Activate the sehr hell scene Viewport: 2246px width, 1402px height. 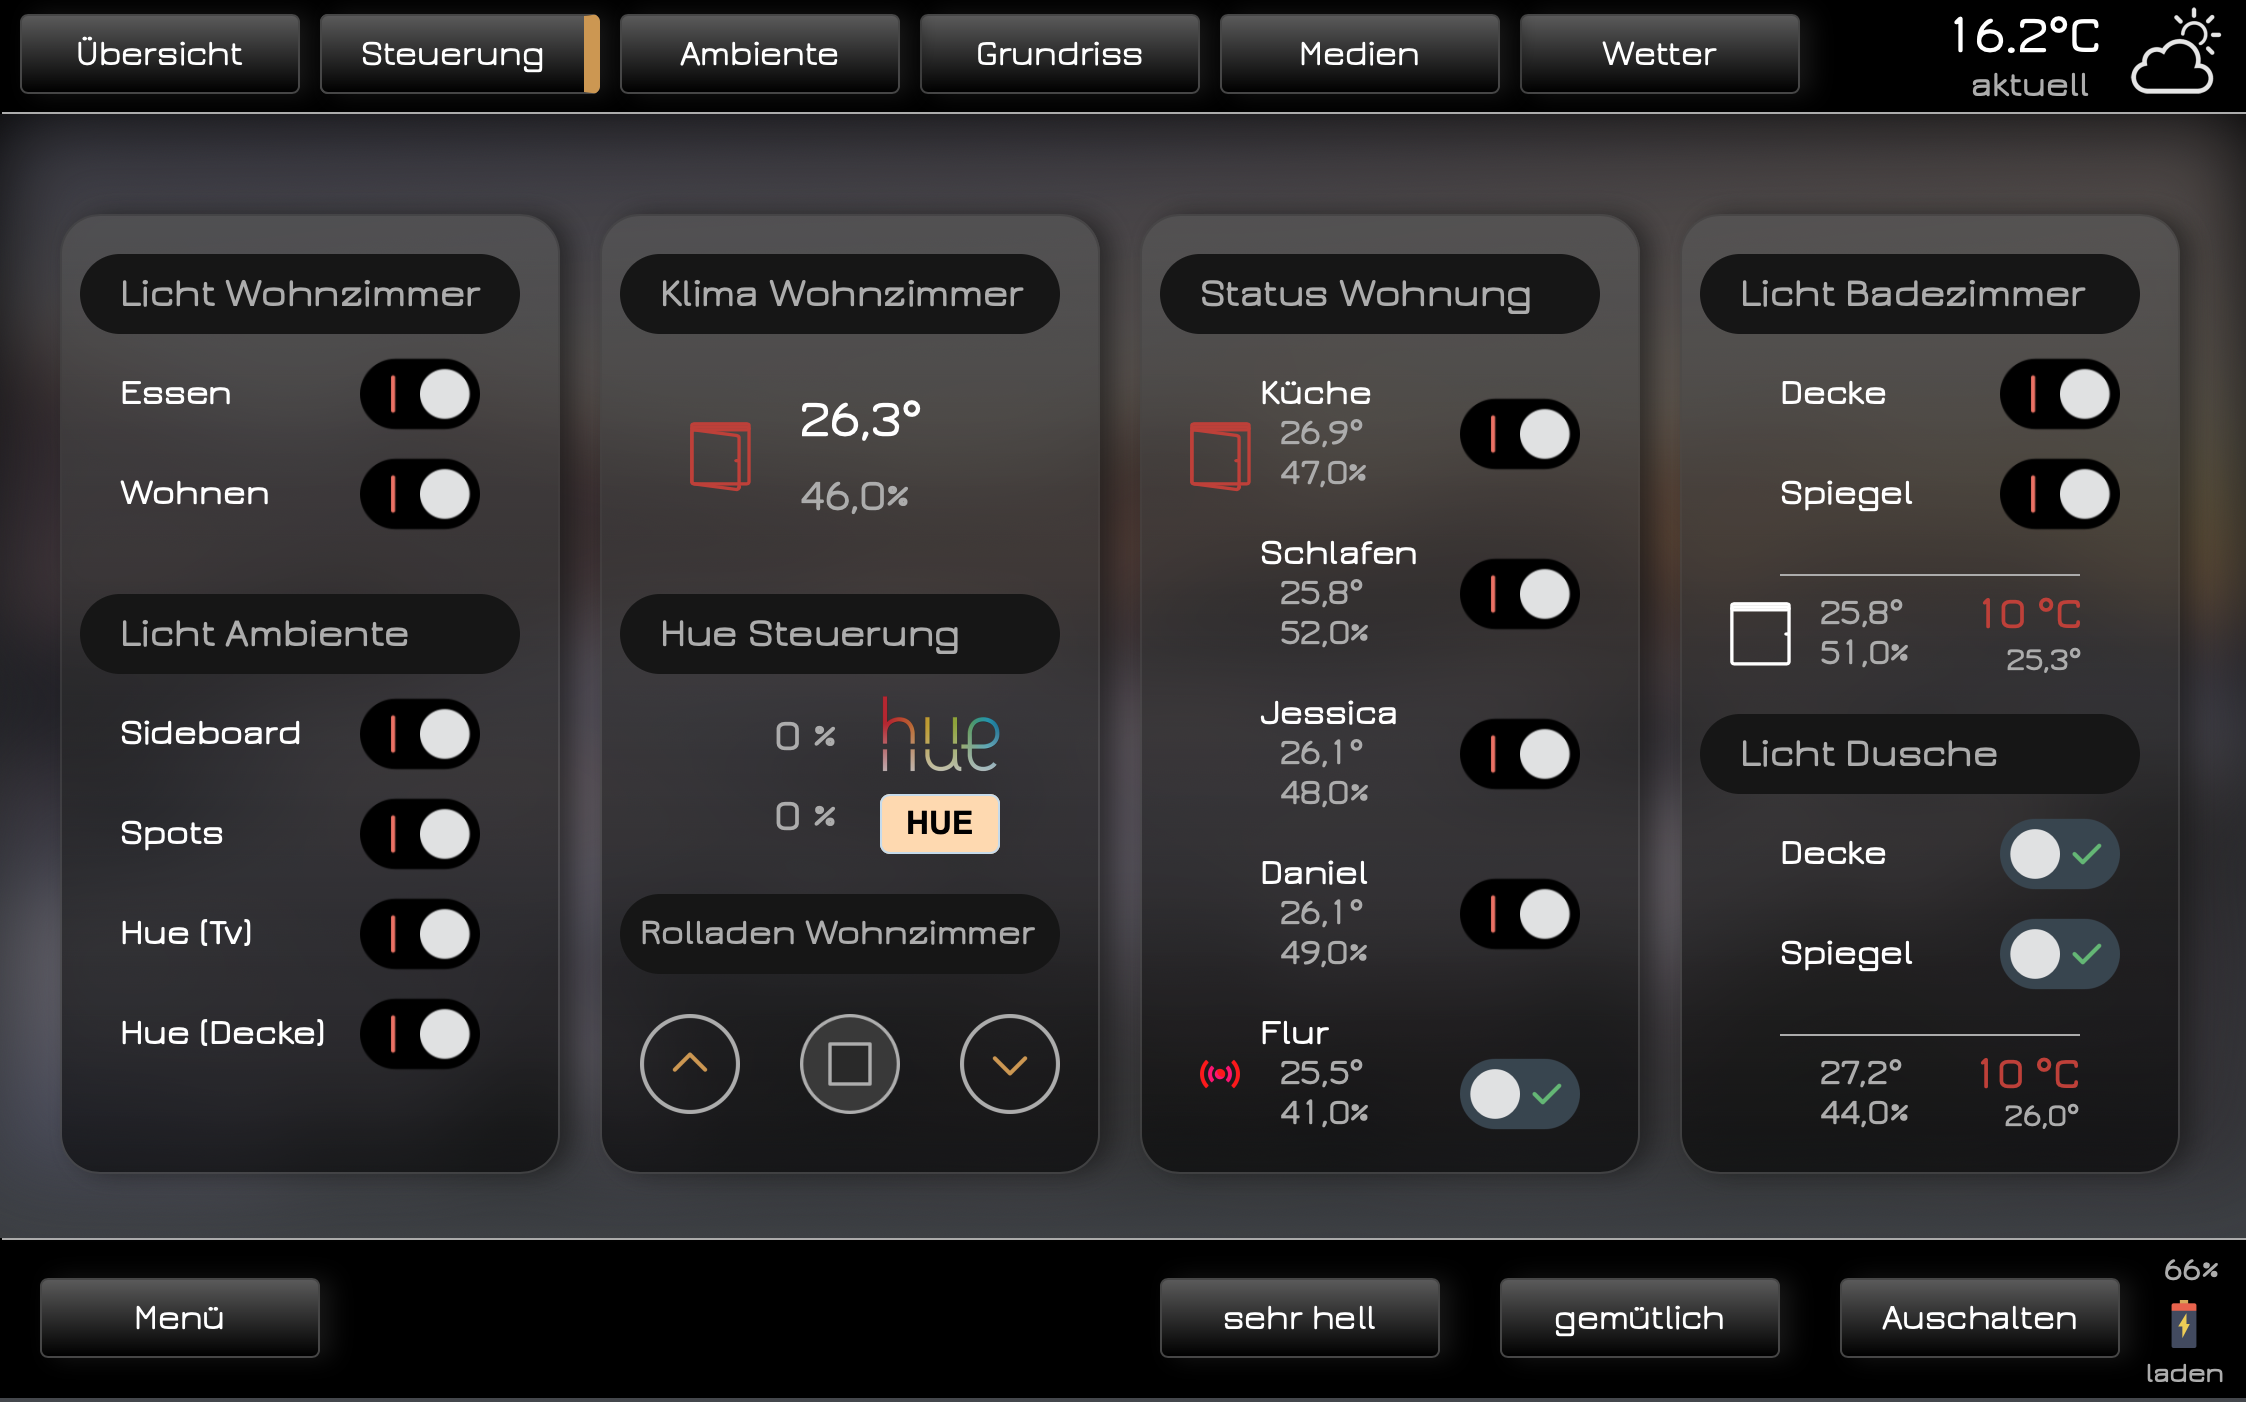pos(1300,1318)
